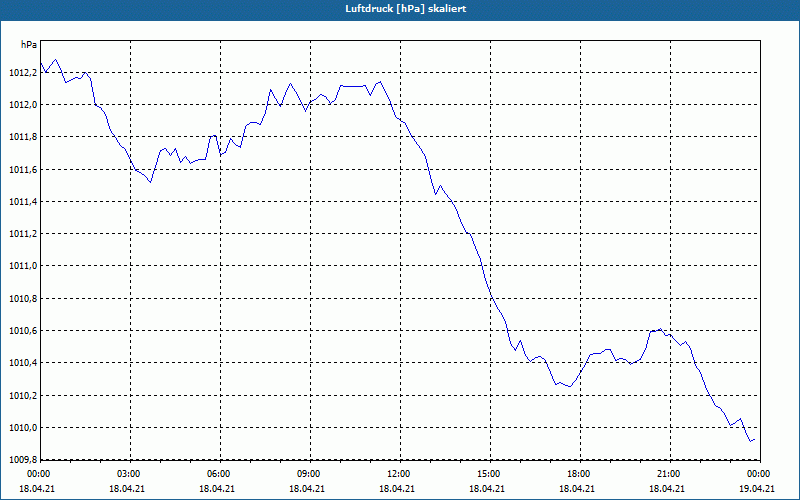This screenshot has width=800, height=500.
Task: Click the 1012,2 y-axis label
Action: pyautogui.click(x=23, y=73)
